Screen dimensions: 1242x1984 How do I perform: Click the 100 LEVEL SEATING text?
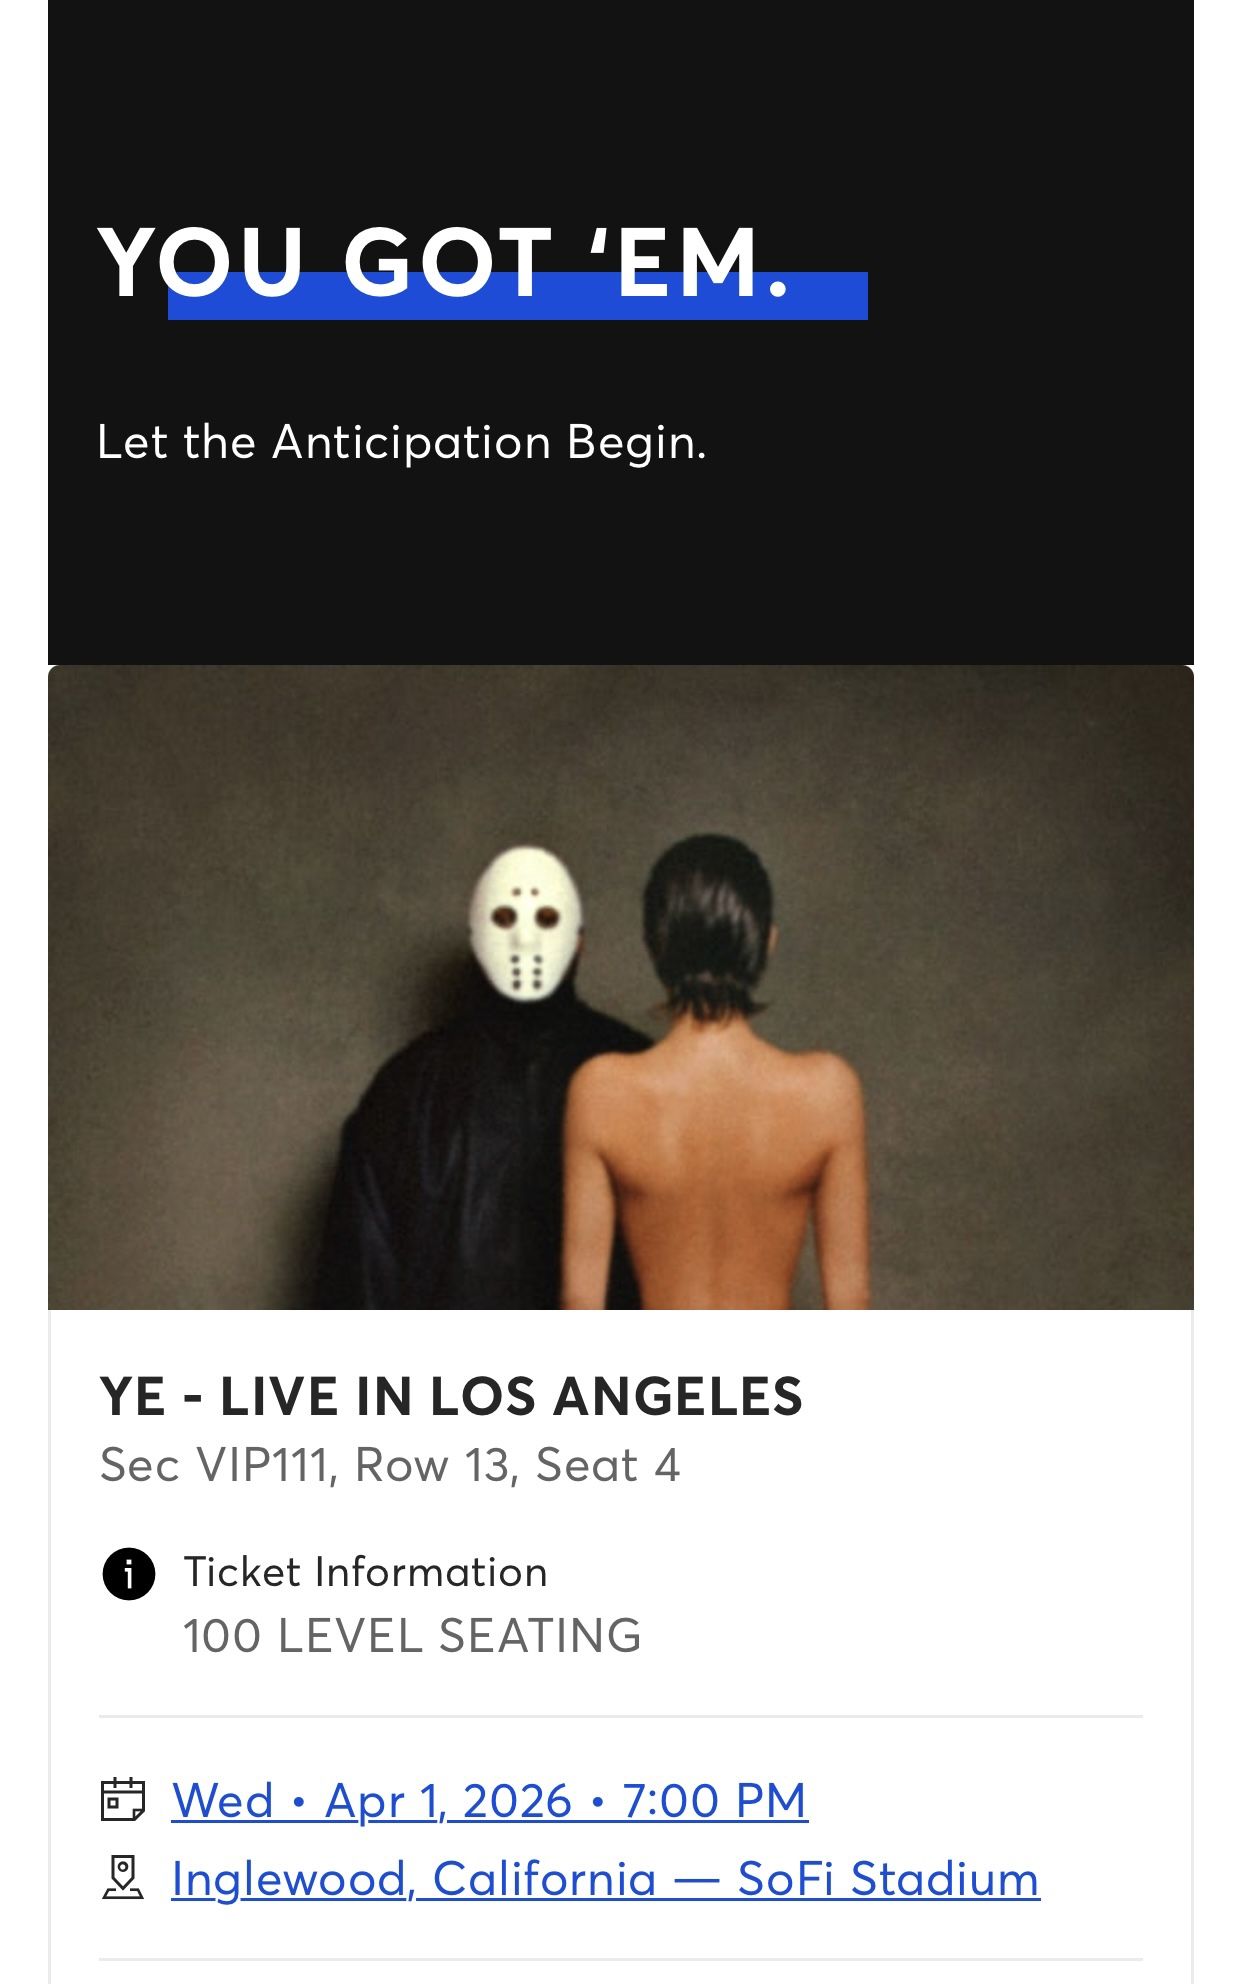coord(412,1637)
